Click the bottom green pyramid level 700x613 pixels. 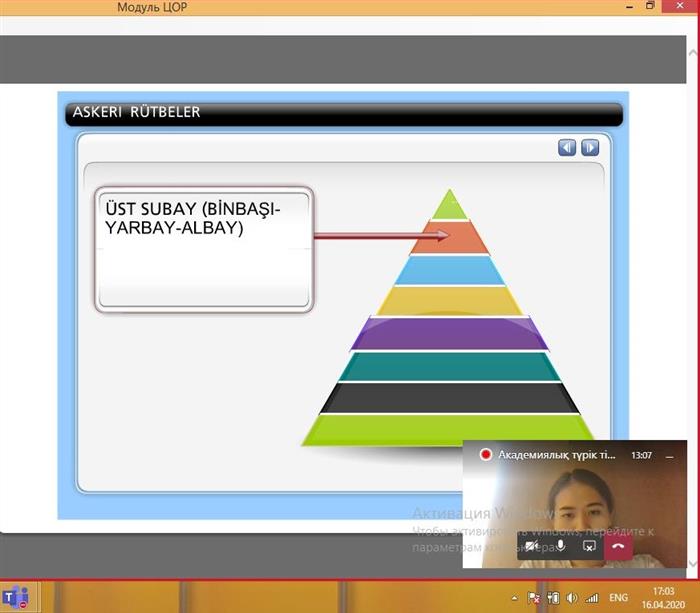(449, 430)
